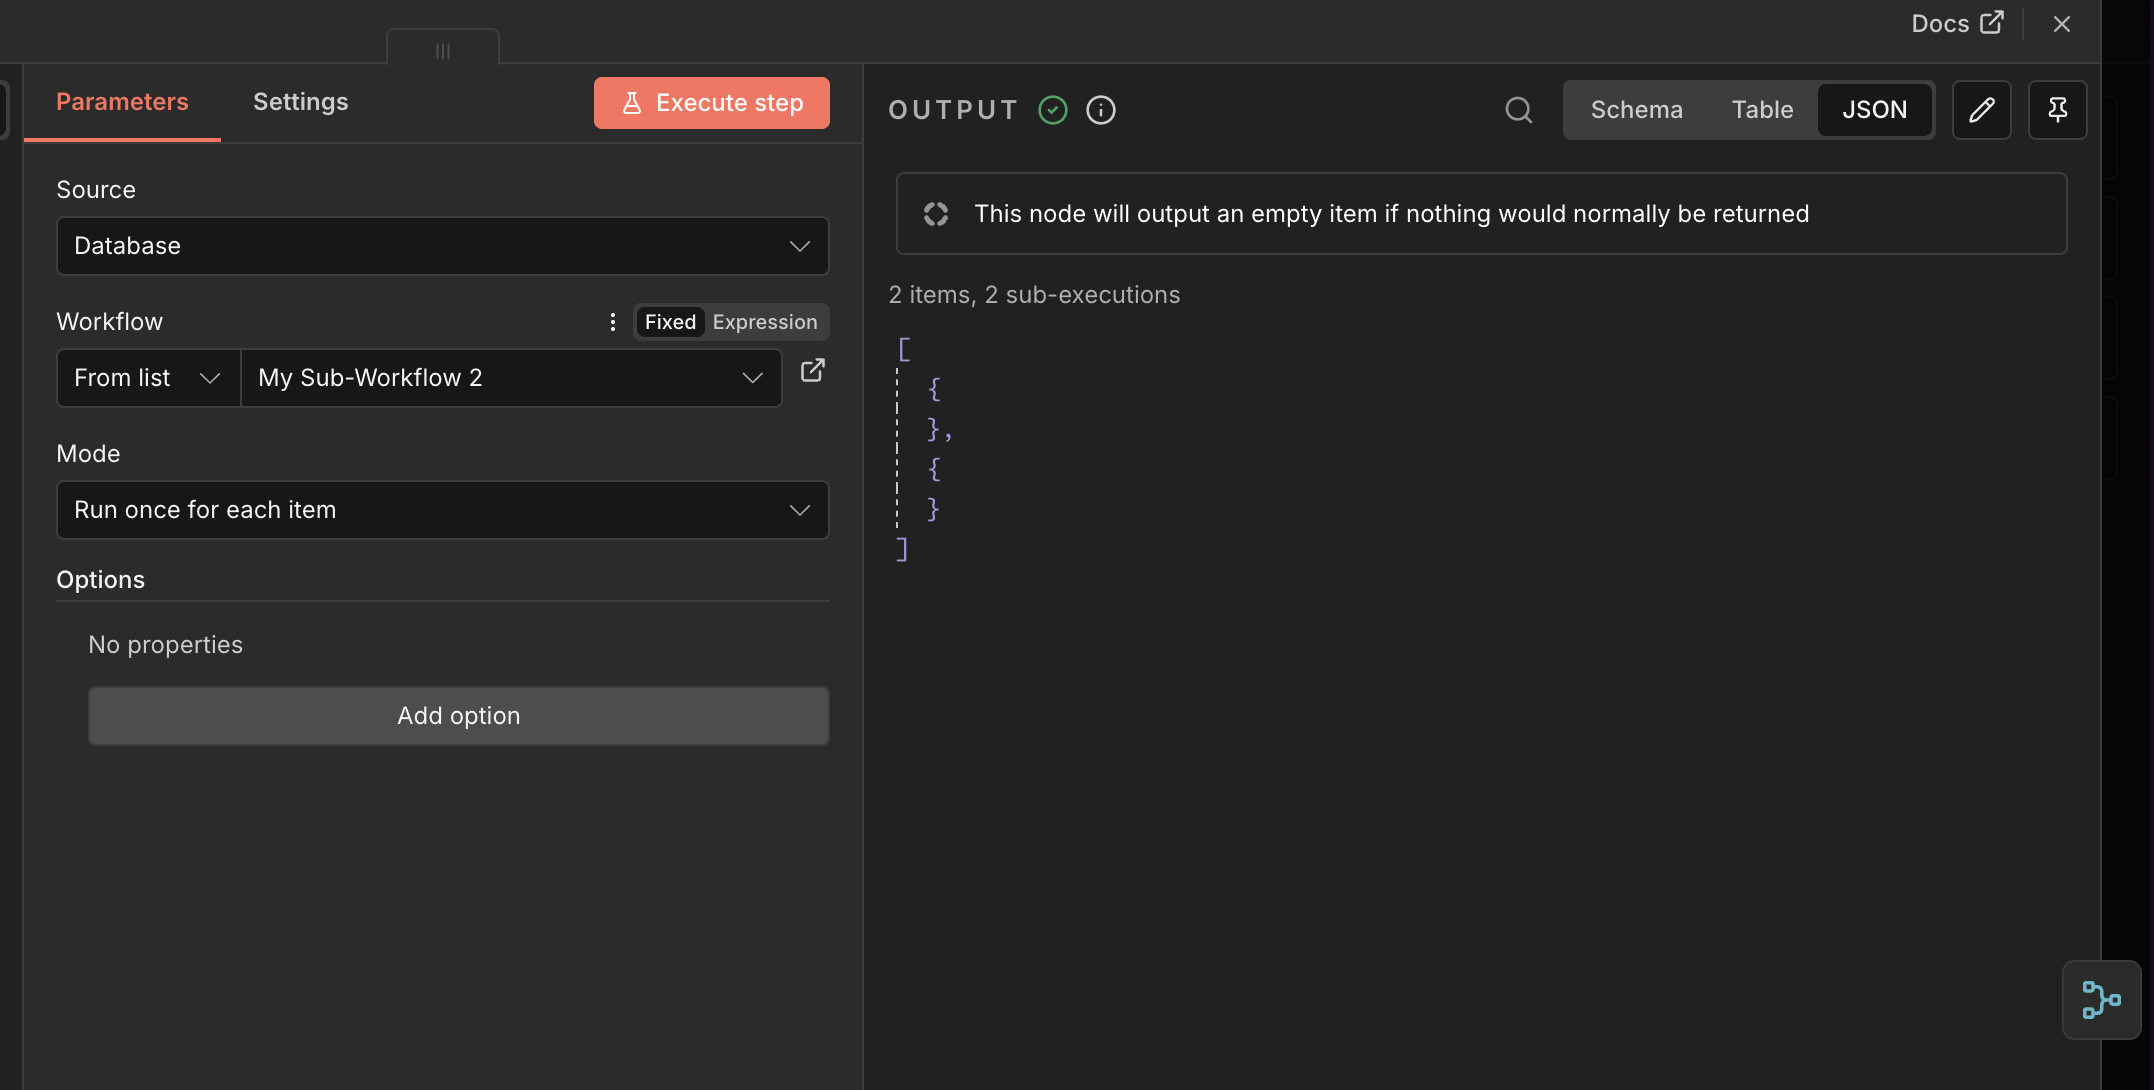Pin the output data with pin icon
This screenshot has height=1090, width=2154.
2057,110
